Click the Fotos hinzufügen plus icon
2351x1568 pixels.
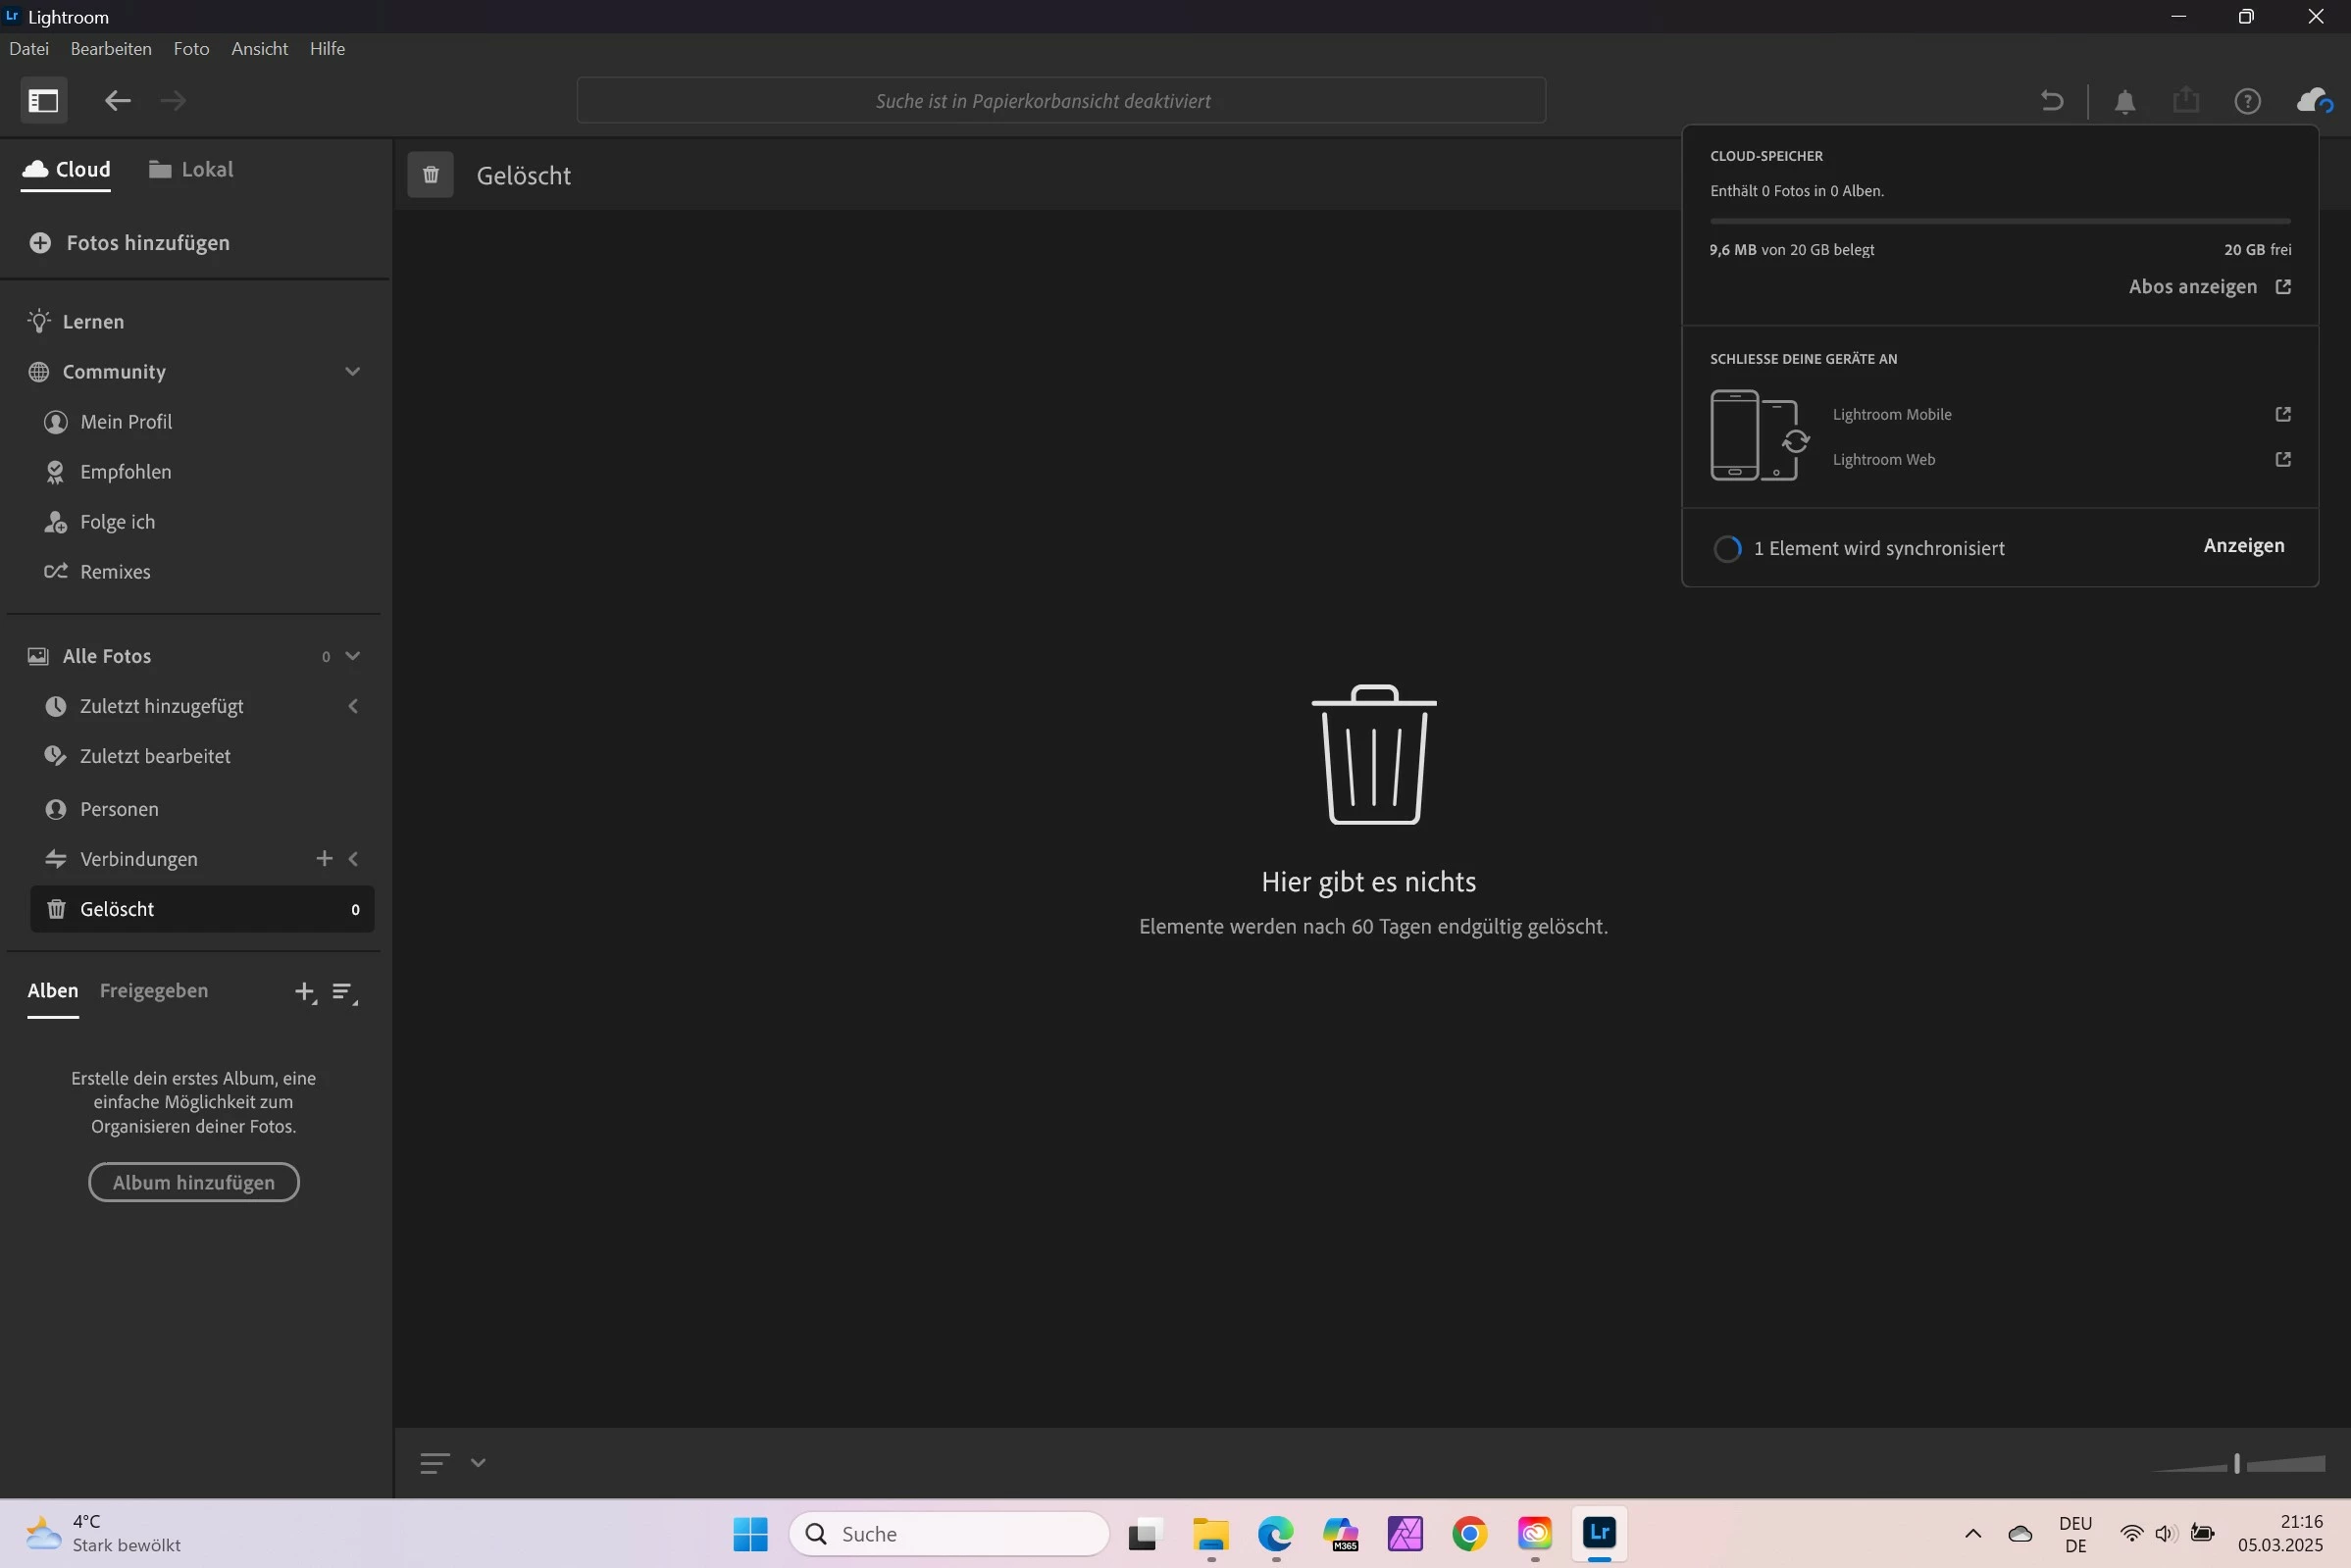[40, 243]
